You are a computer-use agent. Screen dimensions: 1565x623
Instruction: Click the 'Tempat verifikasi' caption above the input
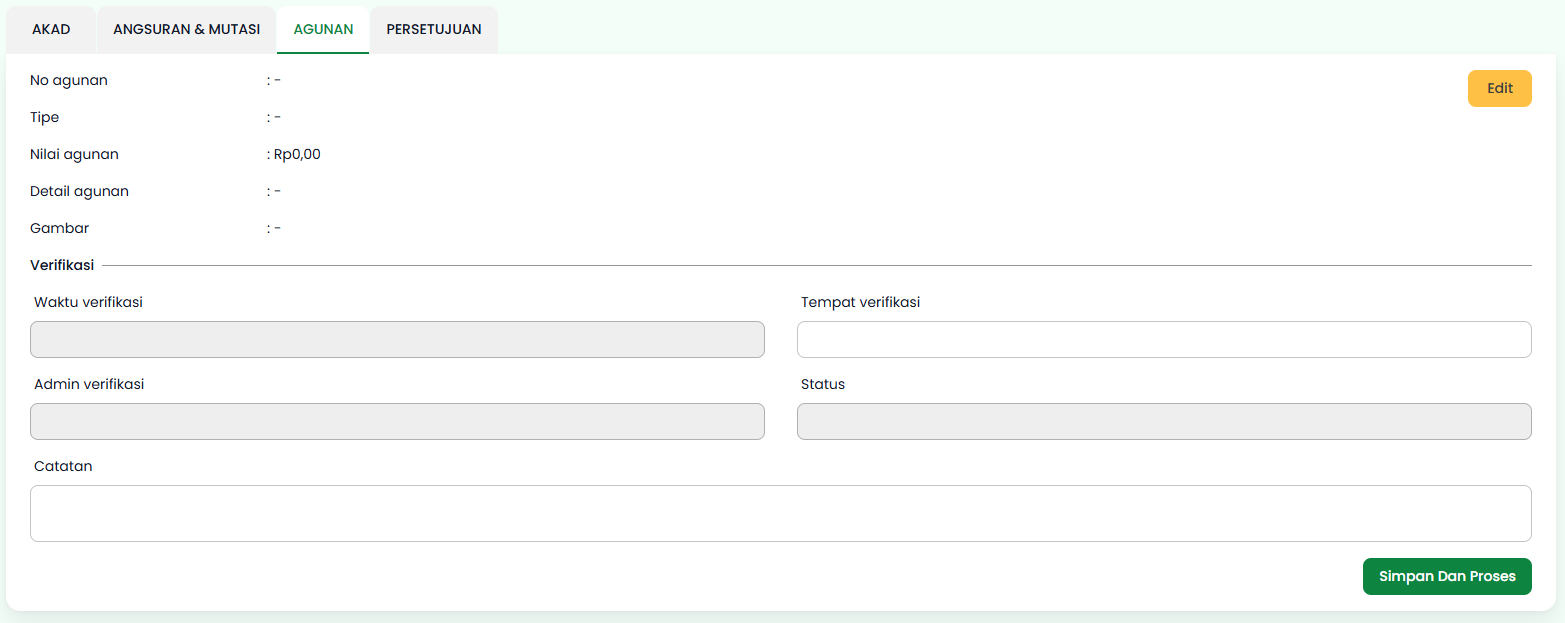click(860, 302)
